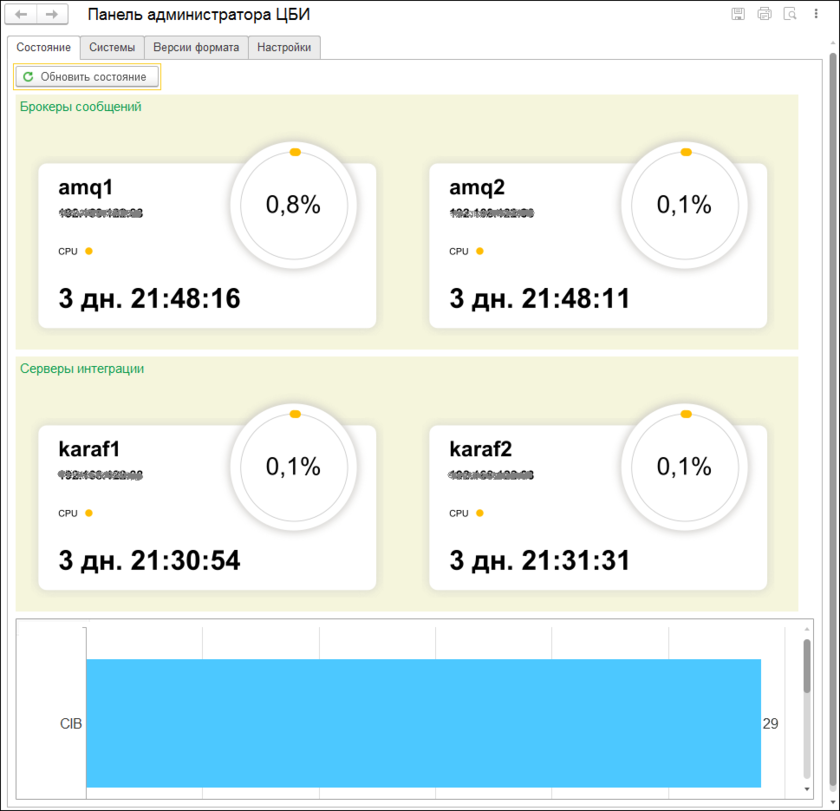Click the karaf1 0,1% load gauge

click(x=293, y=466)
